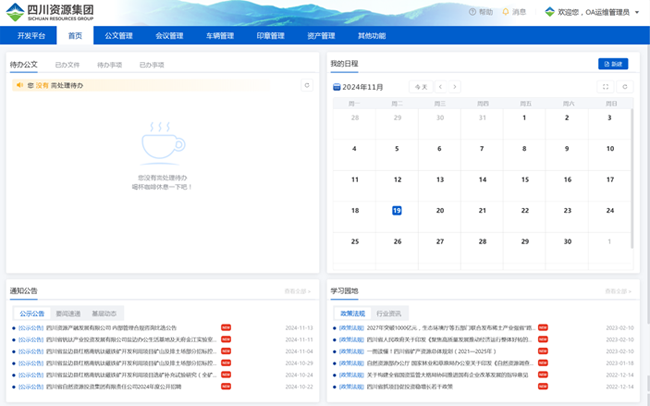
Task: Expand the calendar to fullscreen
Action: pyautogui.click(x=606, y=87)
